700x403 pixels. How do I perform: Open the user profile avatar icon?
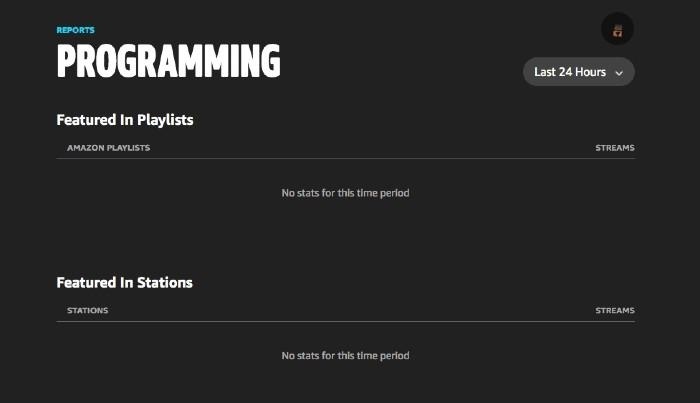[x=617, y=31]
